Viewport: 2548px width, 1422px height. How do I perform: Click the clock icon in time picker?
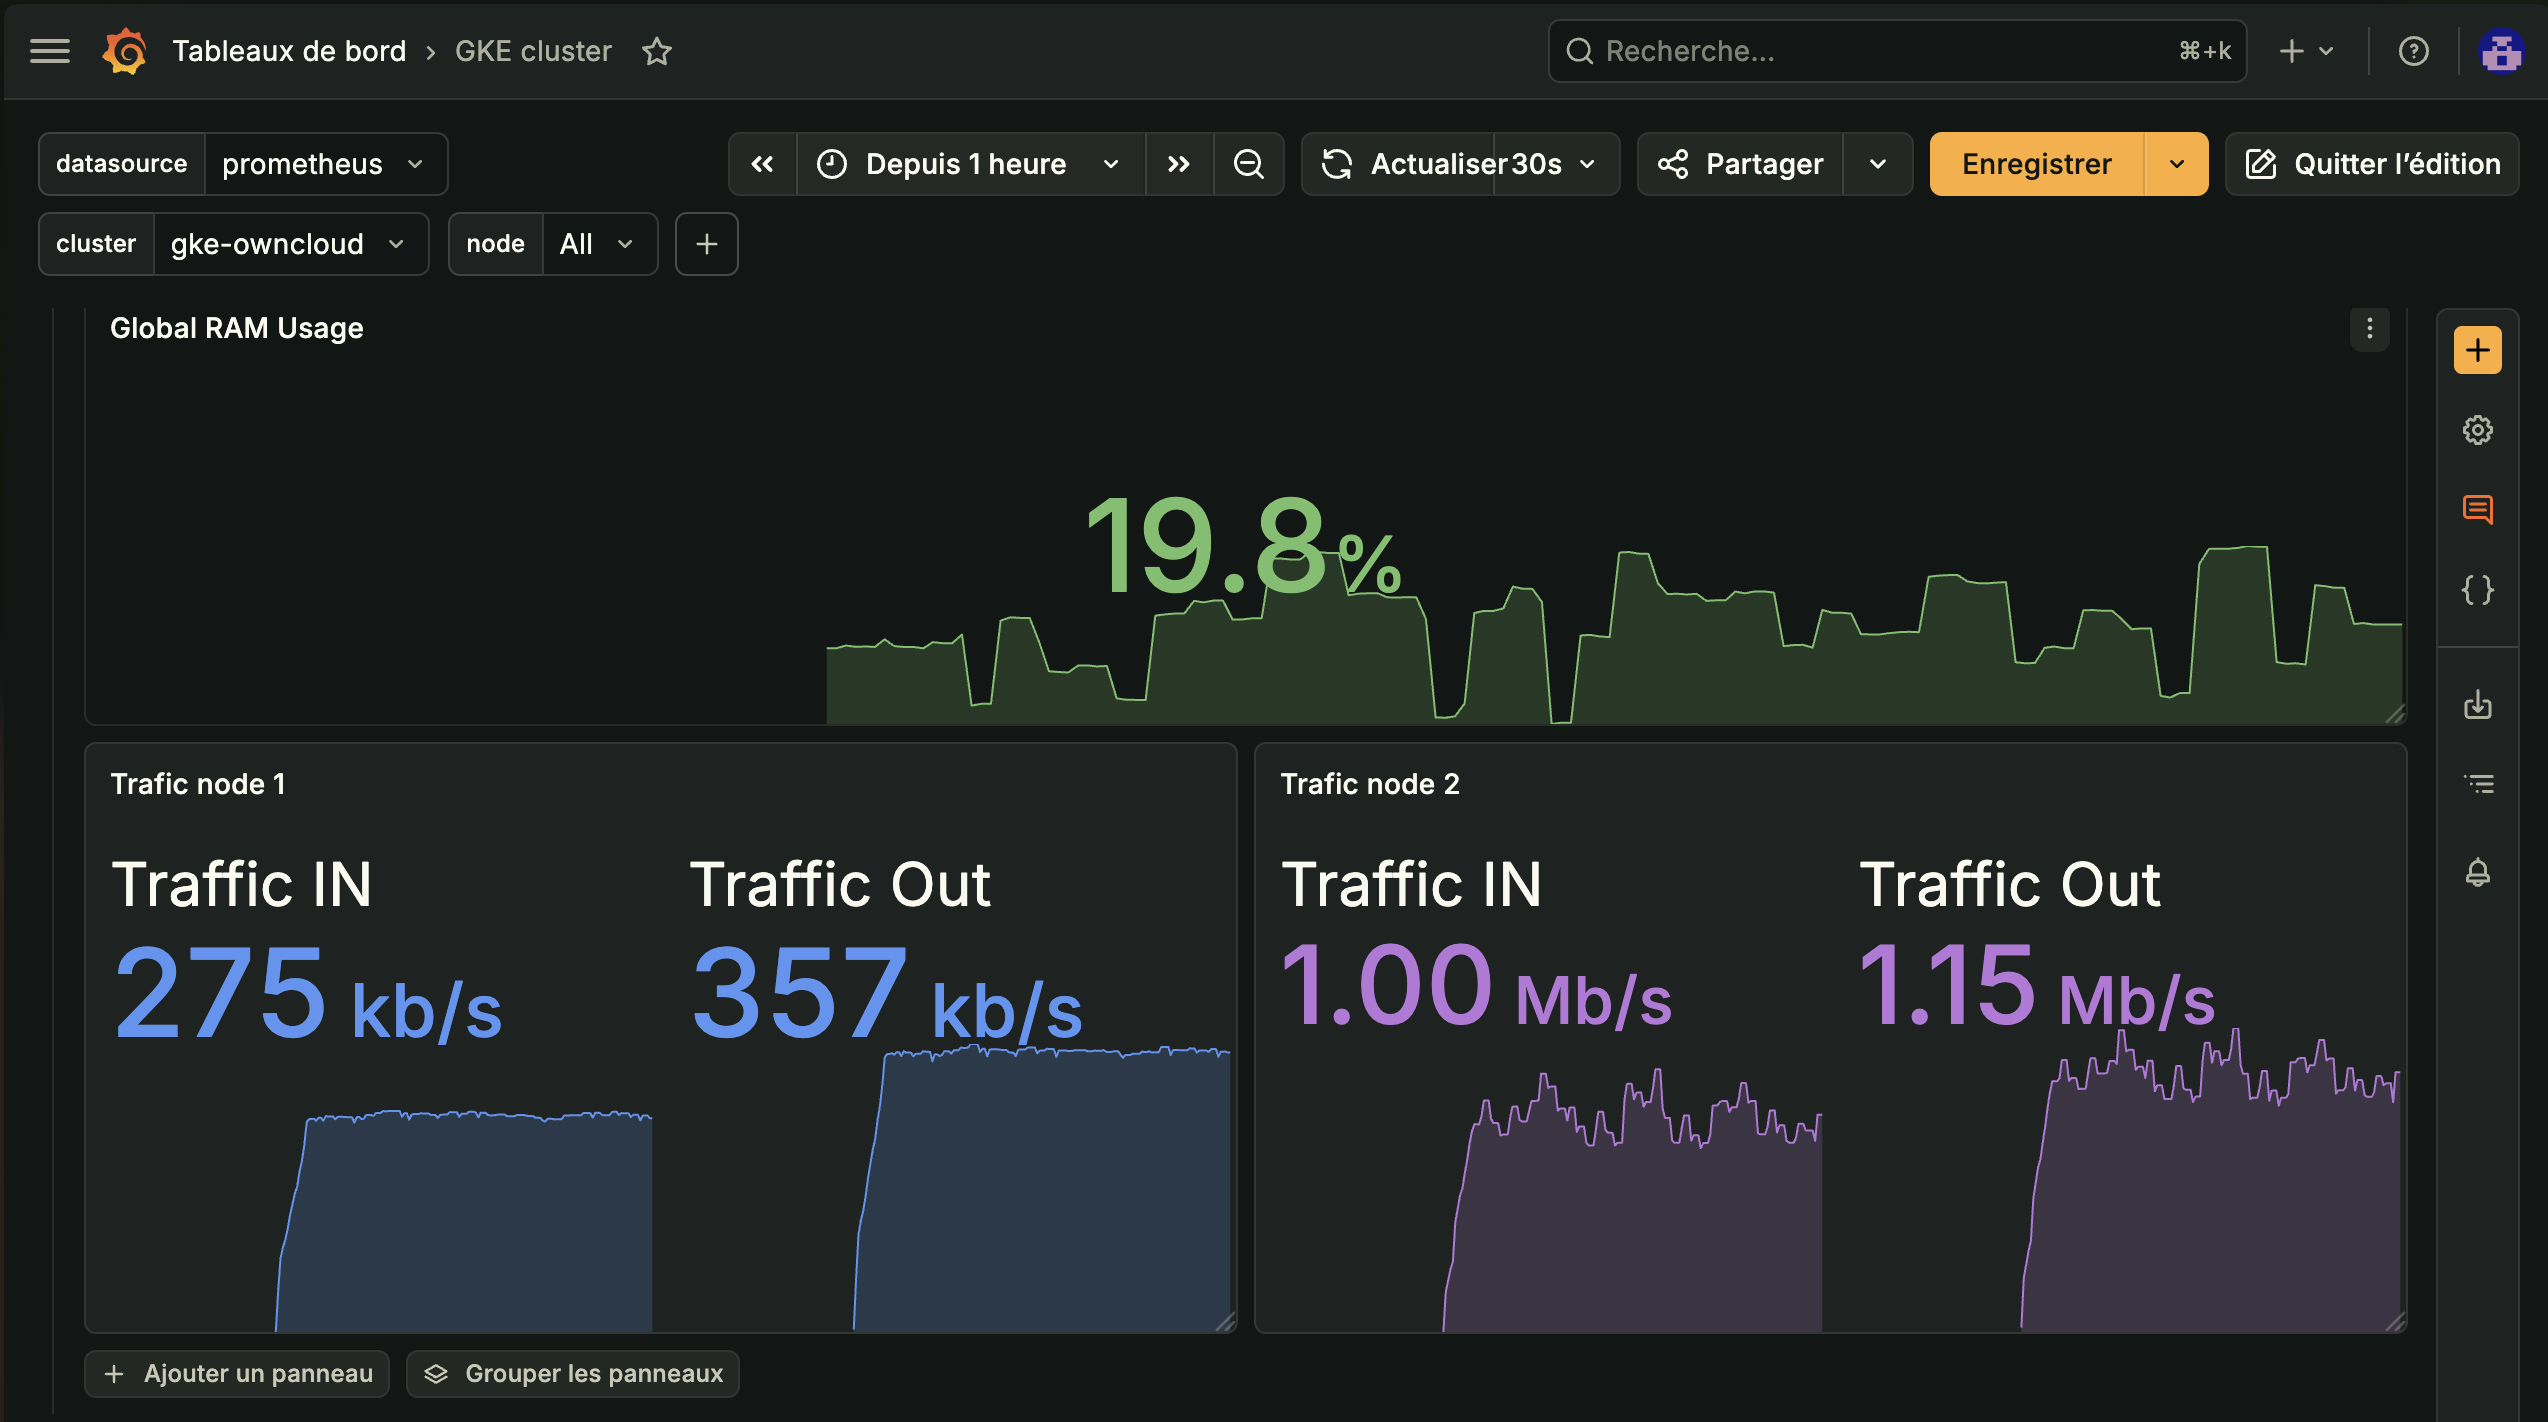pos(832,164)
